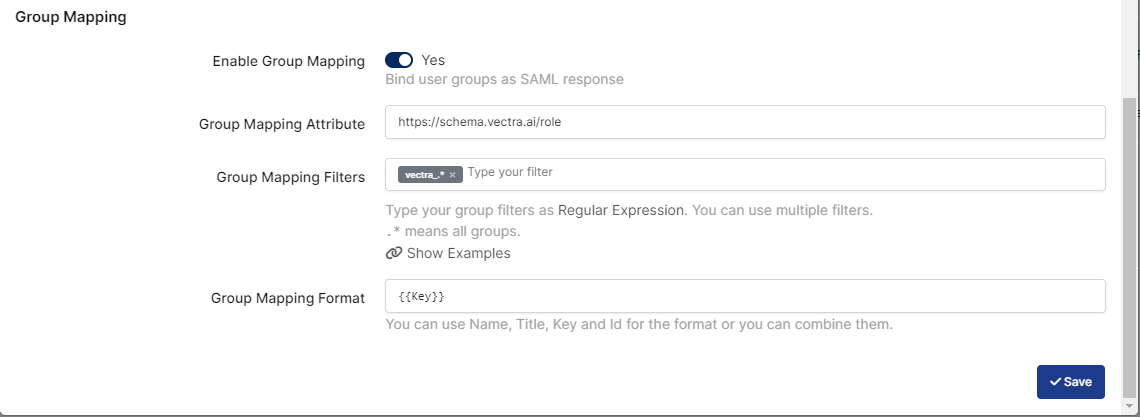The image size is (1140, 417).
Task: Click the 'Regular Expression' text in hint
Action: point(621,211)
